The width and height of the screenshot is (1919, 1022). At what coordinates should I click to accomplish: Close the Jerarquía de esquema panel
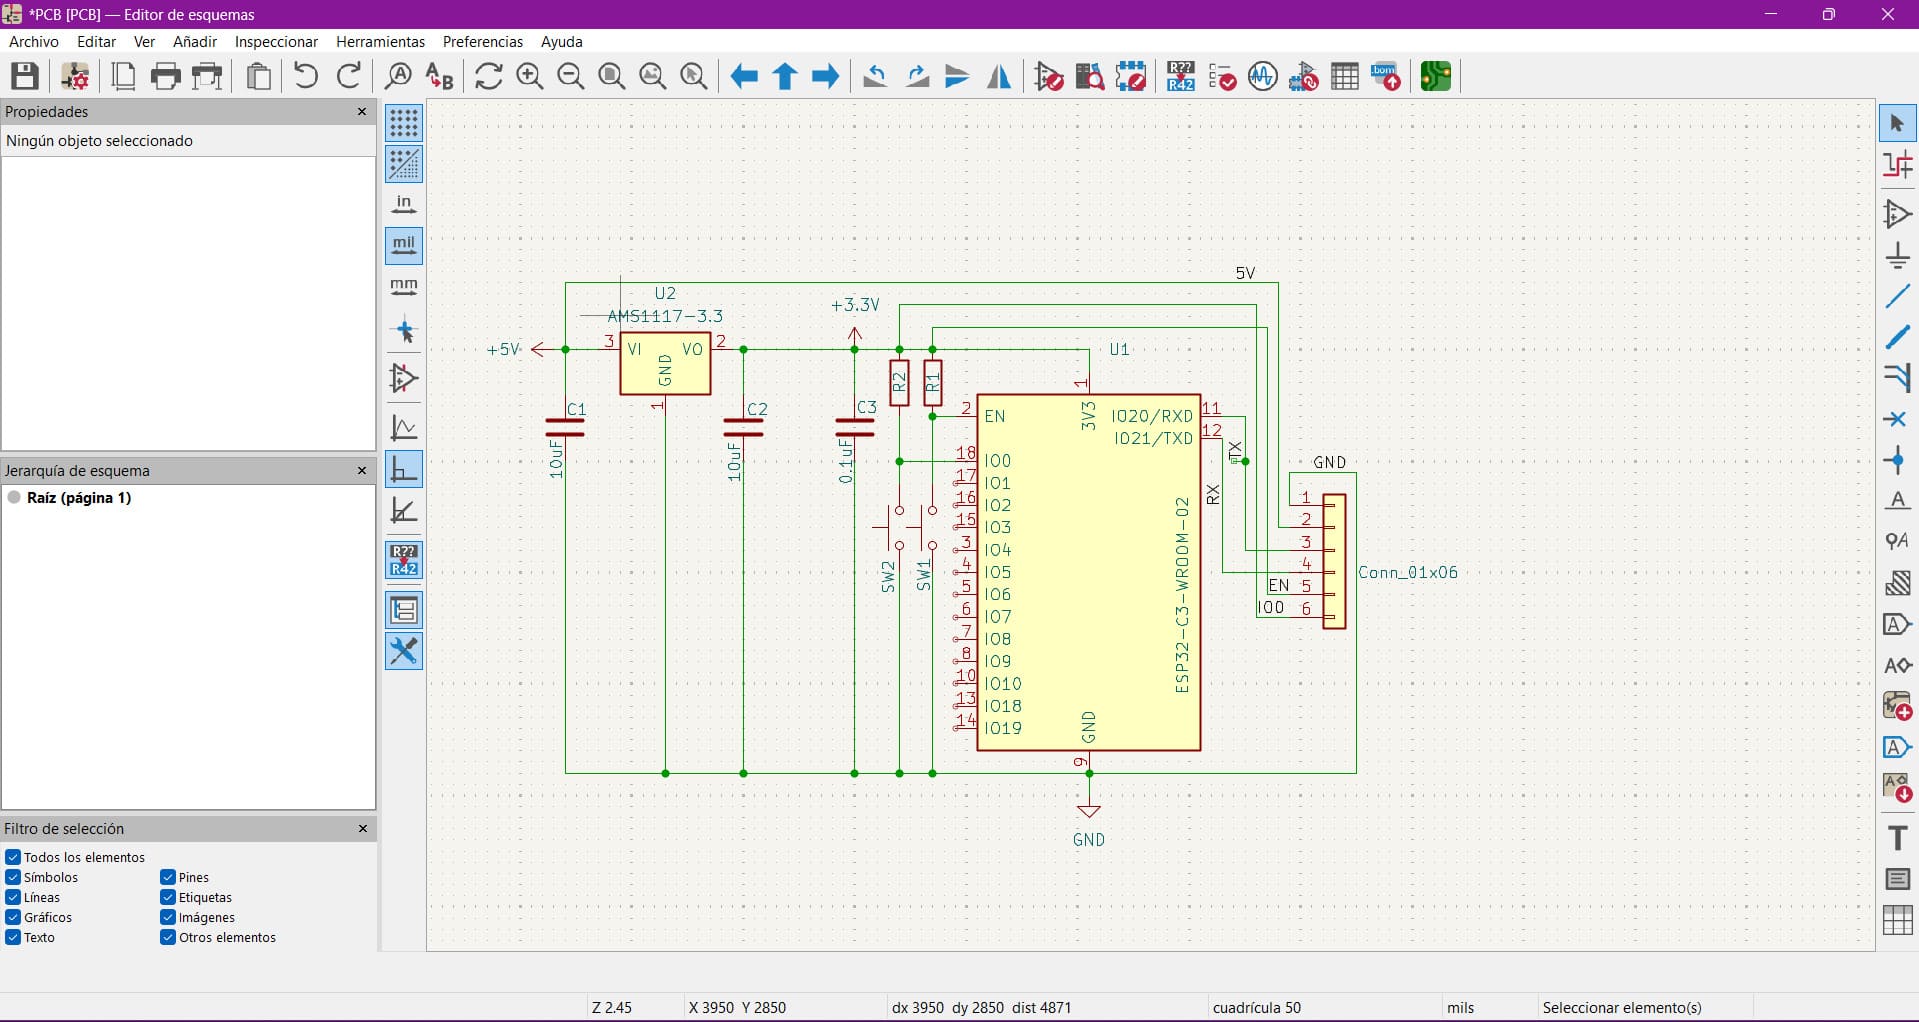(x=362, y=471)
